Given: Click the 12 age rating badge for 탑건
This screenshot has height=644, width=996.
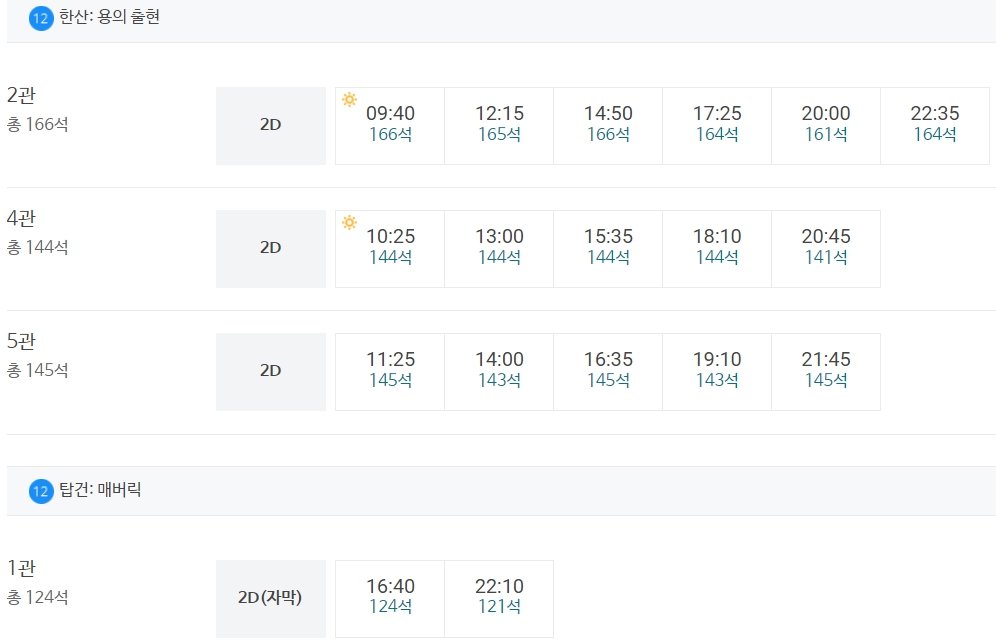Looking at the screenshot, I should coord(41,491).
